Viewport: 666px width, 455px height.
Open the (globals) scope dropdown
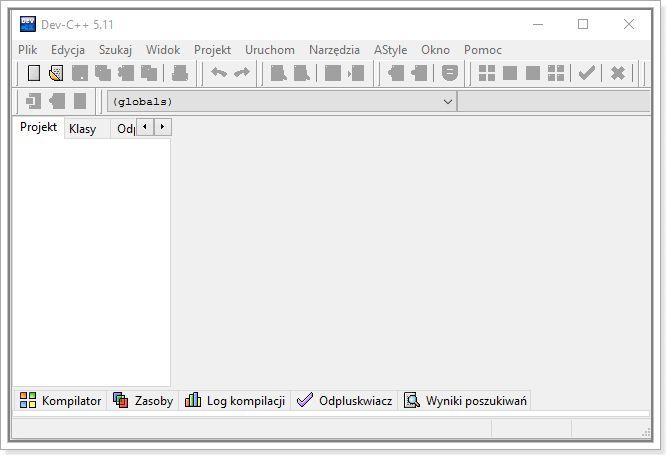click(282, 102)
